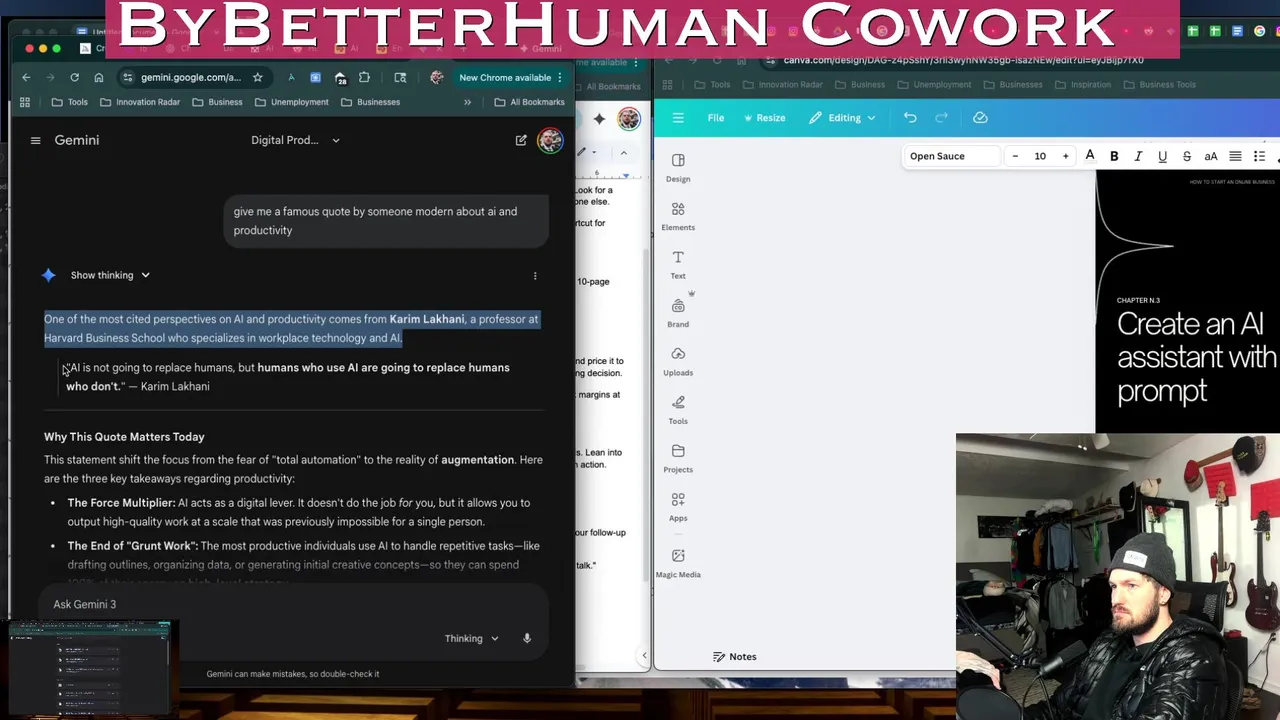Open Canva Projects panel
Image resolution: width=1280 pixels, height=720 pixels.
point(678,459)
